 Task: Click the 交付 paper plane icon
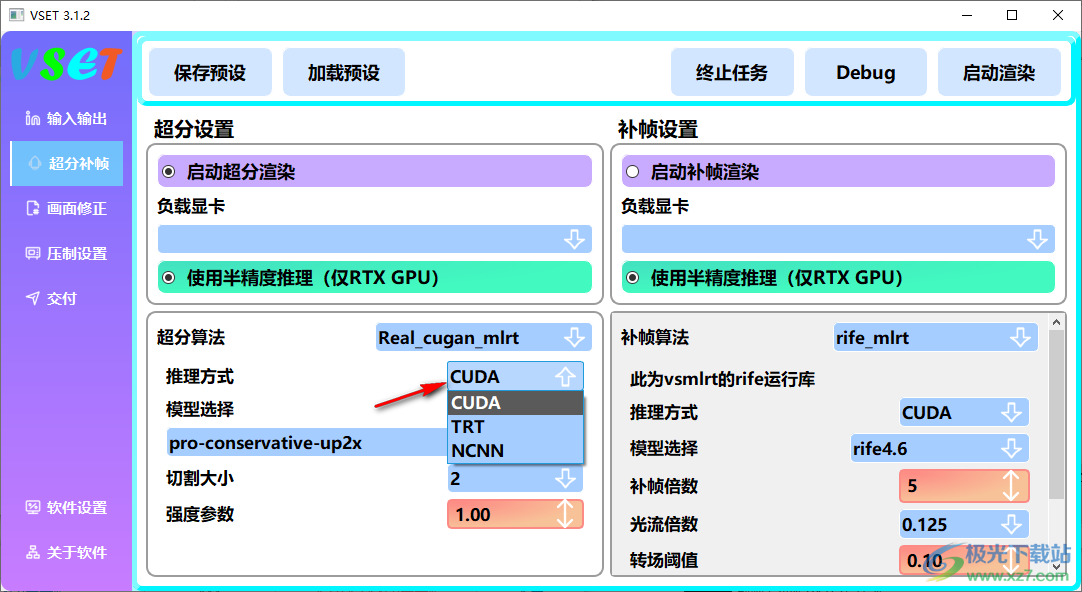(32, 298)
